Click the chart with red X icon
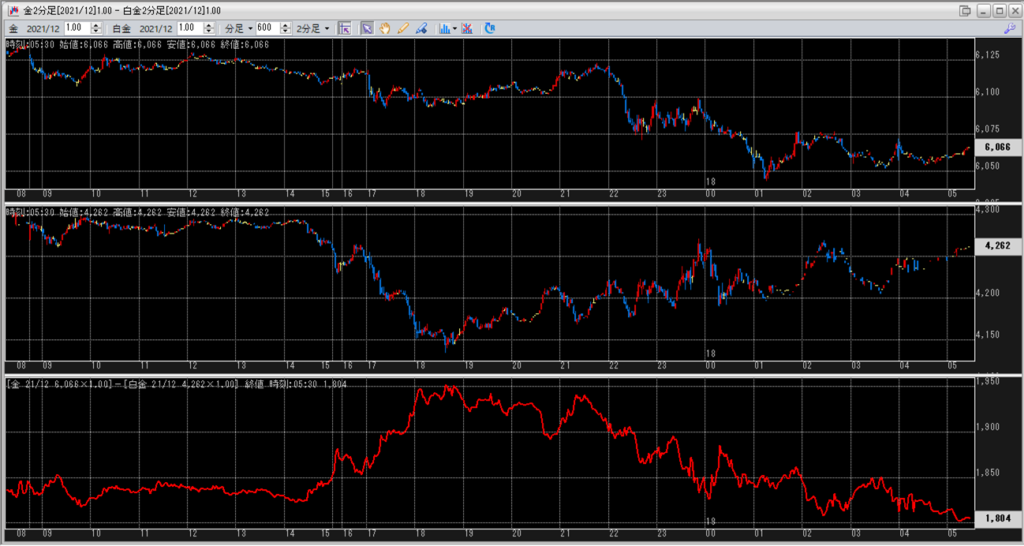 tap(468, 28)
